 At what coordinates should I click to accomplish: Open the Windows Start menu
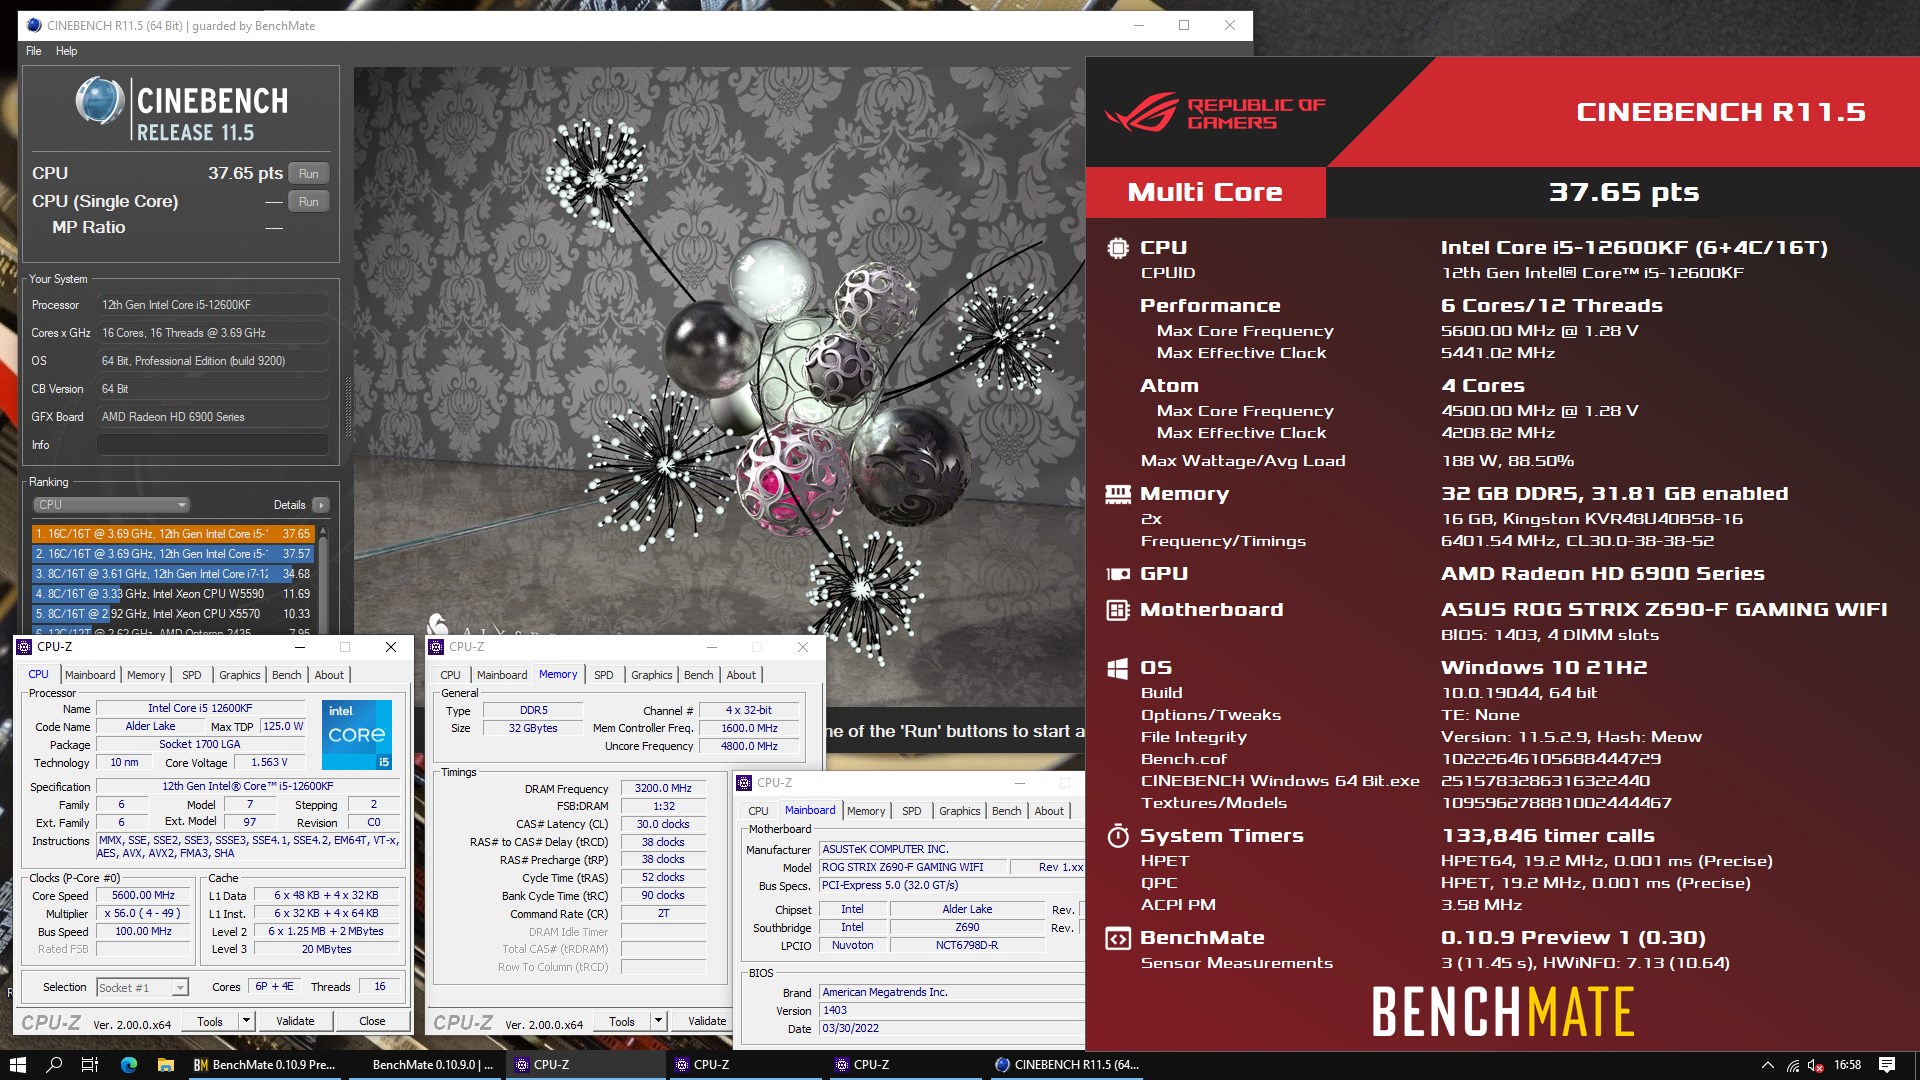[17, 1065]
